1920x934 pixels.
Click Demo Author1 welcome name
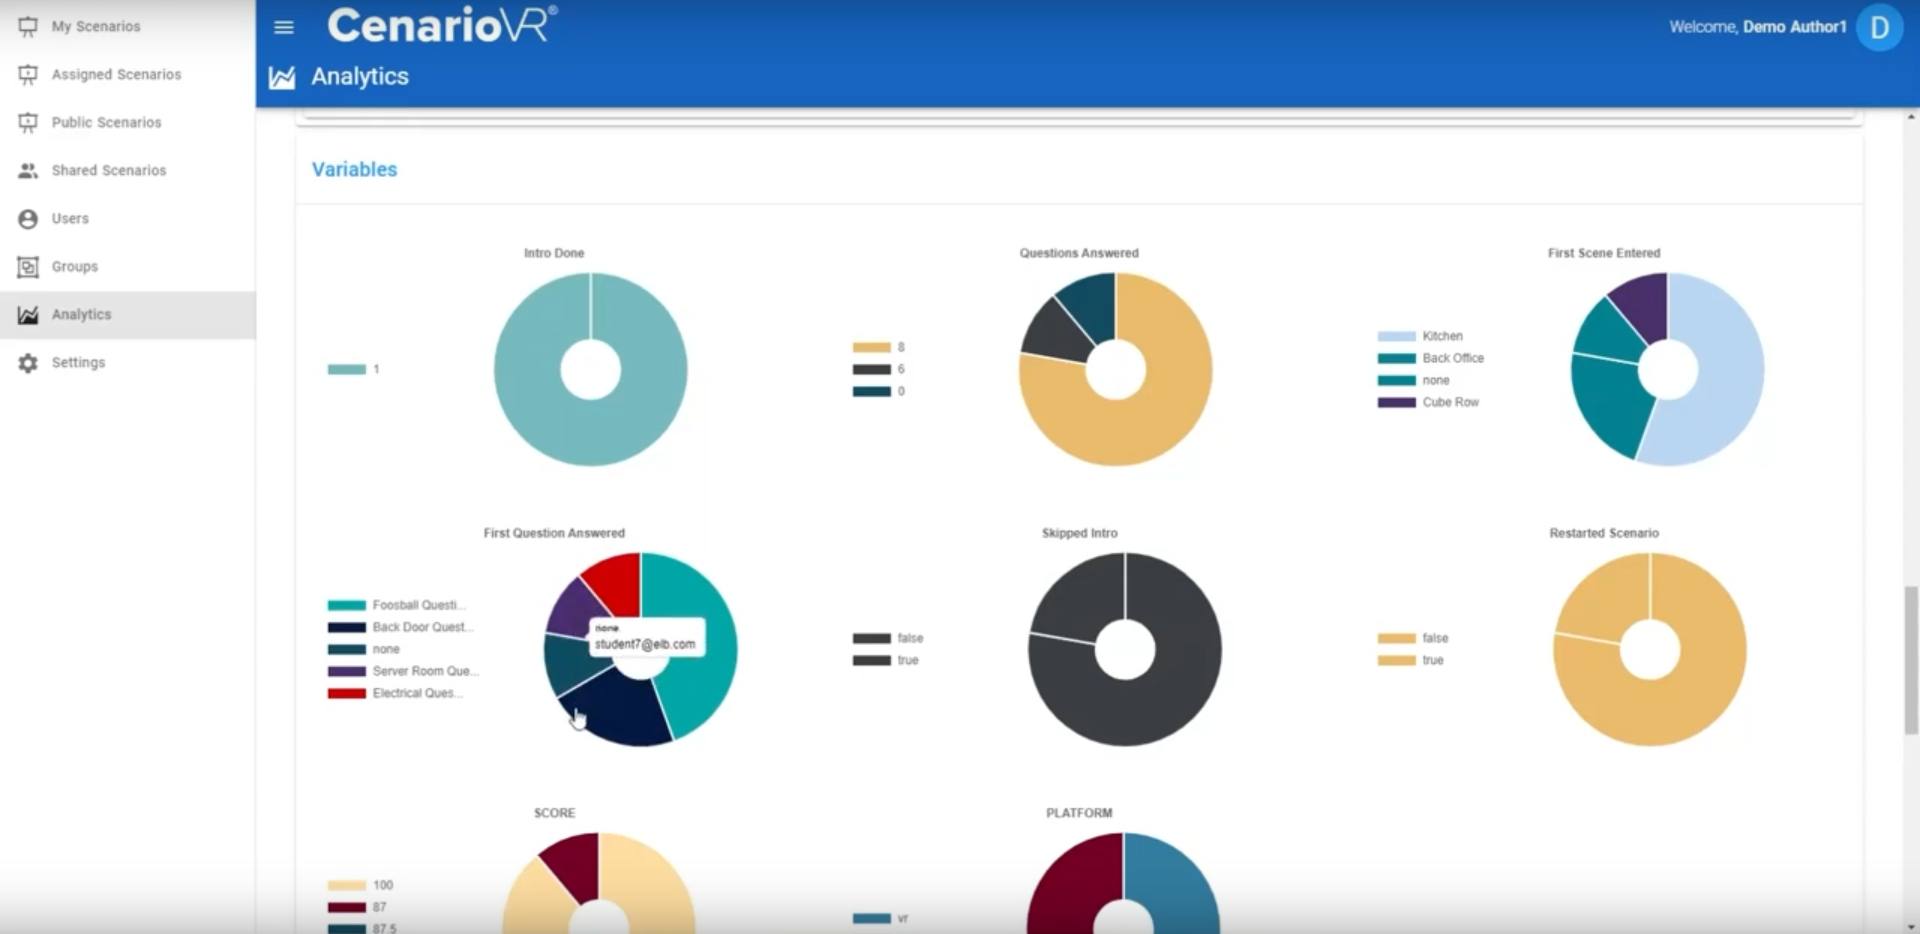[x=1794, y=27]
